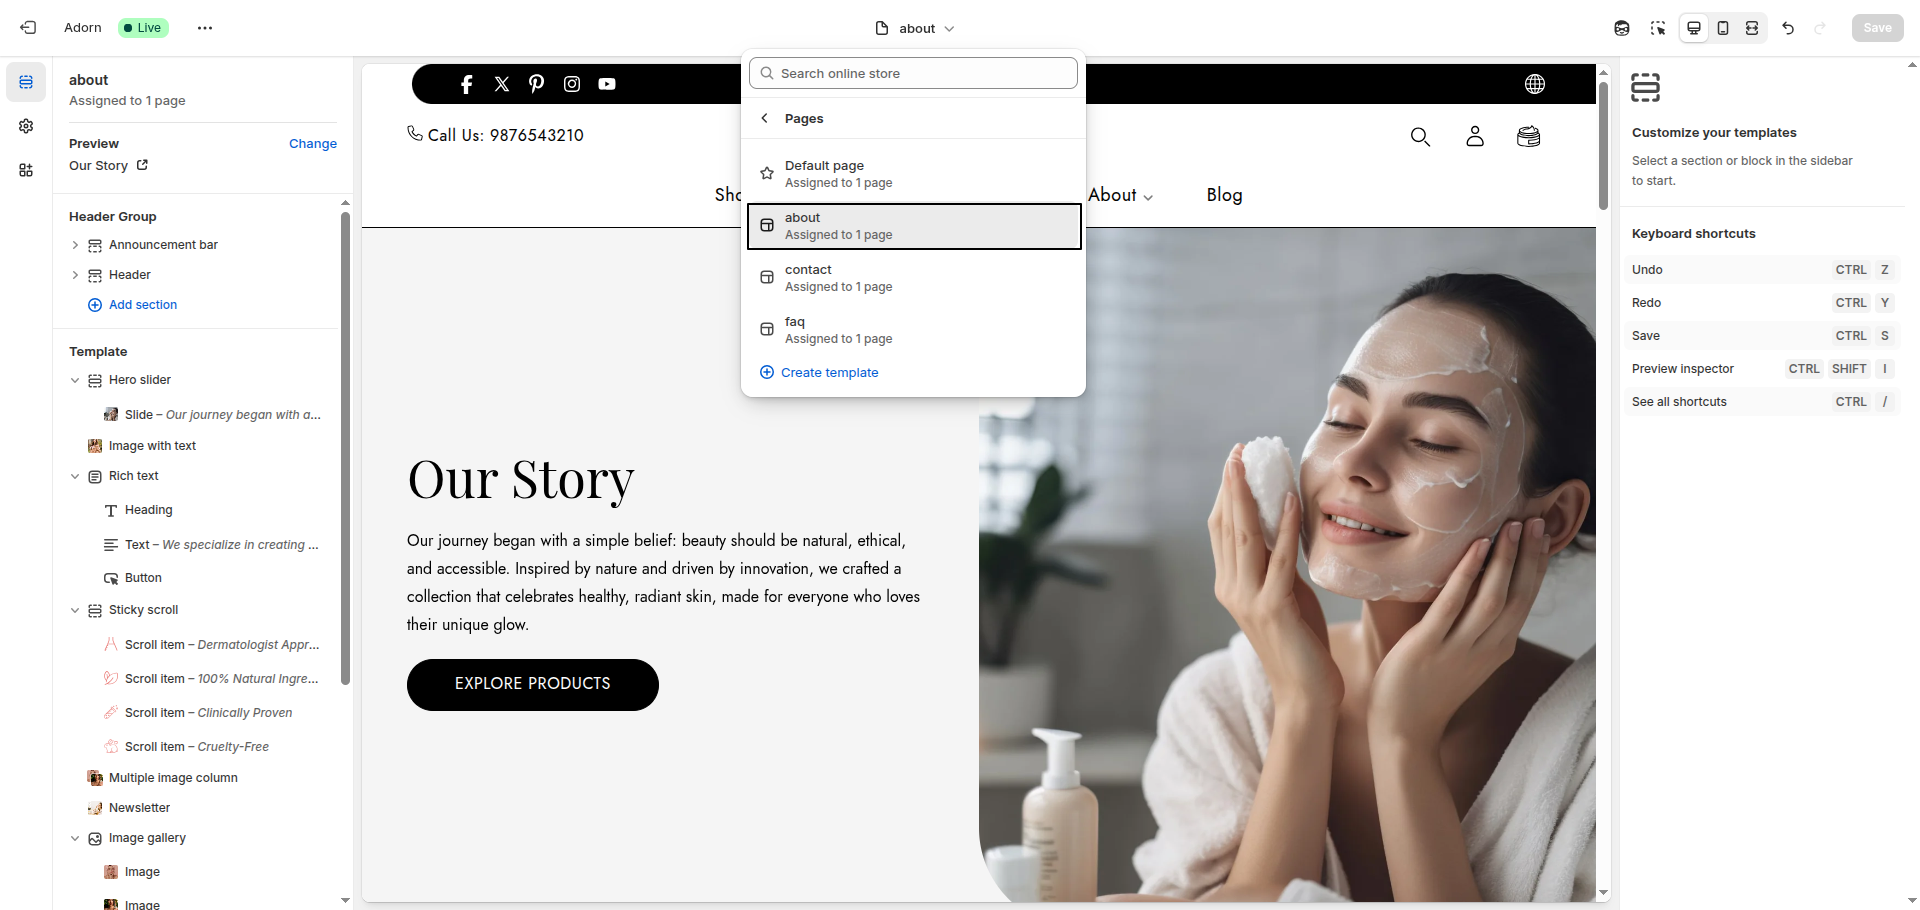The image size is (1920, 910).
Task: Click Add section in Header Group
Action: pos(132,305)
